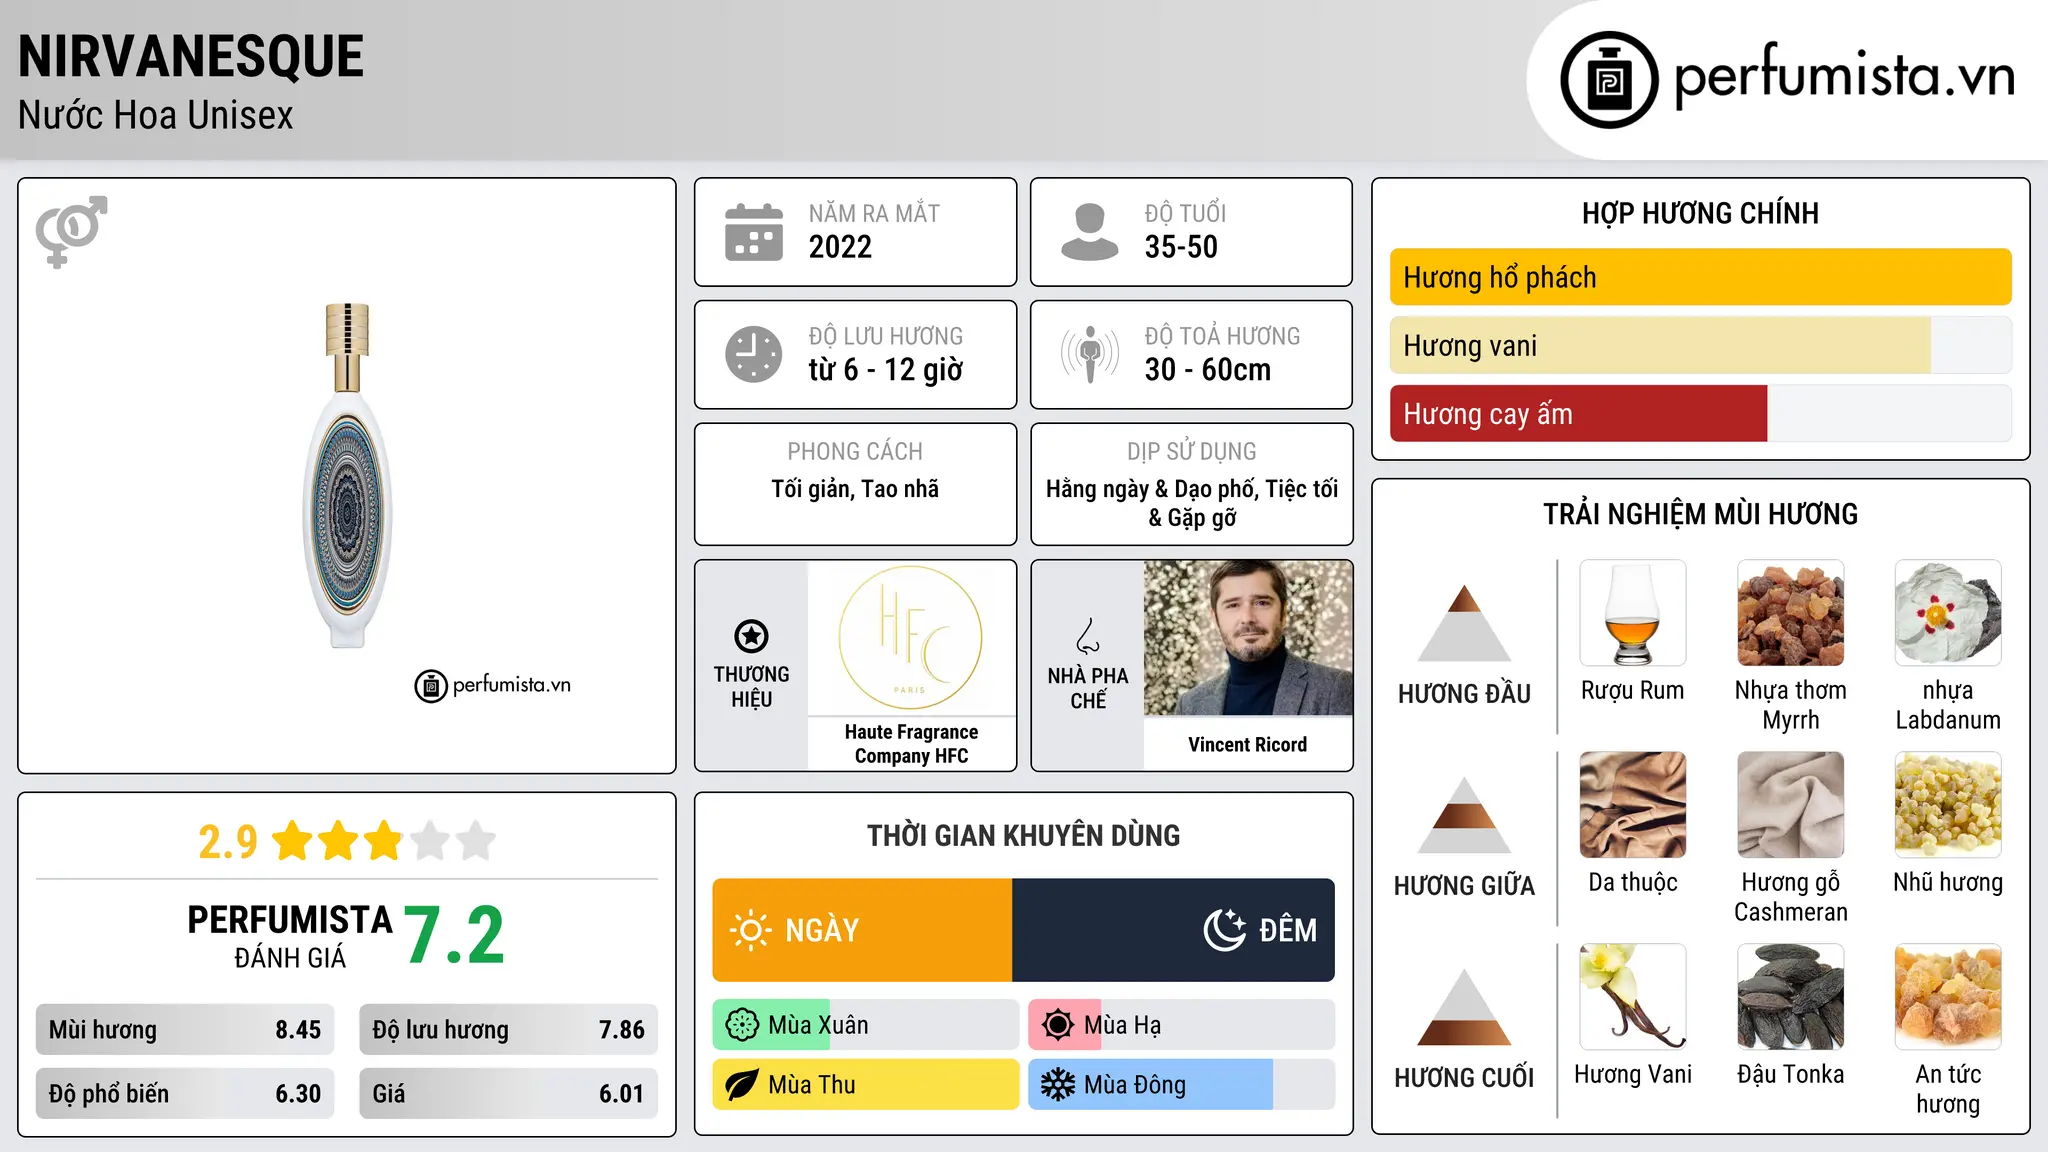Image resolution: width=2048 pixels, height=1152 pixels.
Task: Click the longevity value từ 6 - 12 giờ
Action: click(x=886, y=370)
